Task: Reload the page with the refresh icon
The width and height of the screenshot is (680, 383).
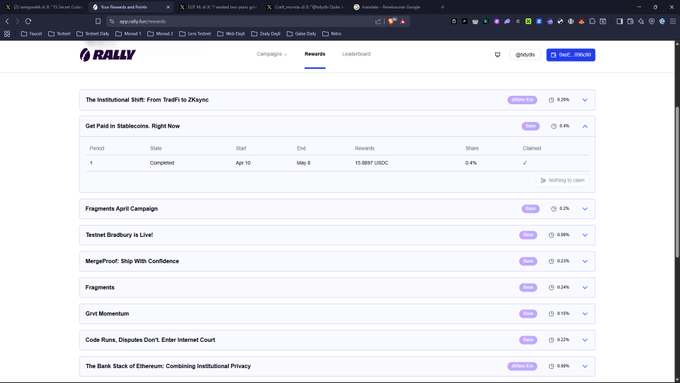Action: [x=28, y=21]
